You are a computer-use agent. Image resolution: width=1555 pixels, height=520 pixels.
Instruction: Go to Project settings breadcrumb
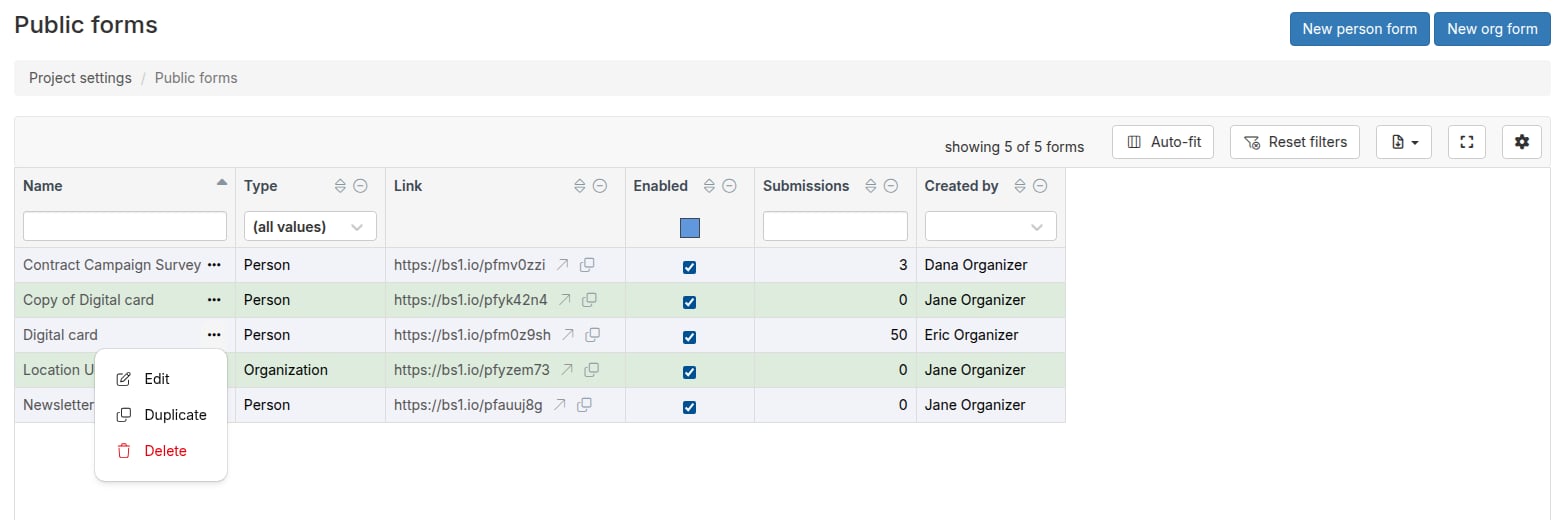80,78
